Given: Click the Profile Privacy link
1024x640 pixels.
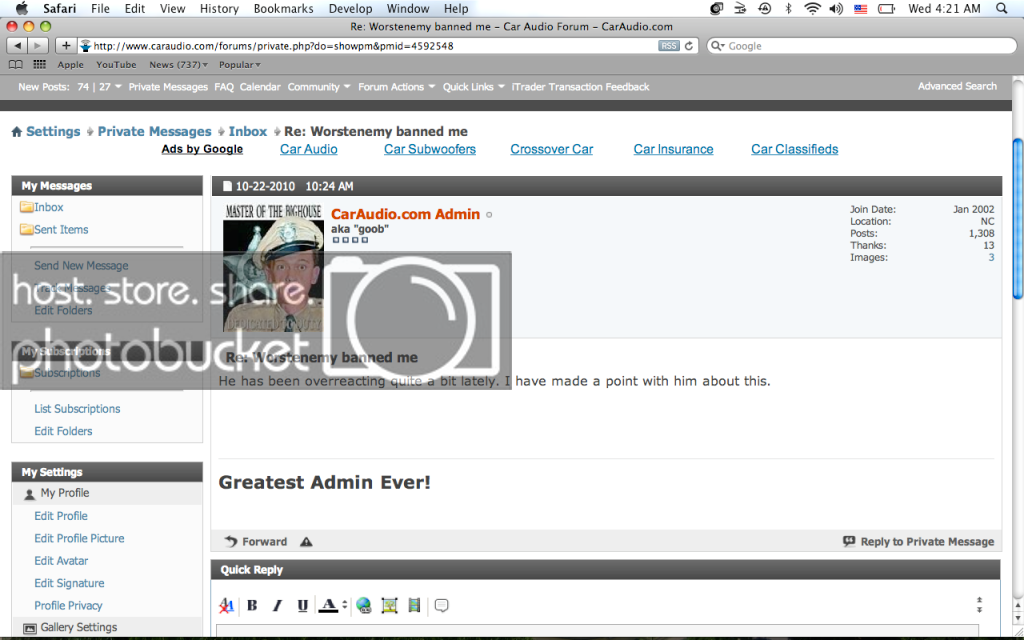Looking at the screenshot, I should coord(68,605).
